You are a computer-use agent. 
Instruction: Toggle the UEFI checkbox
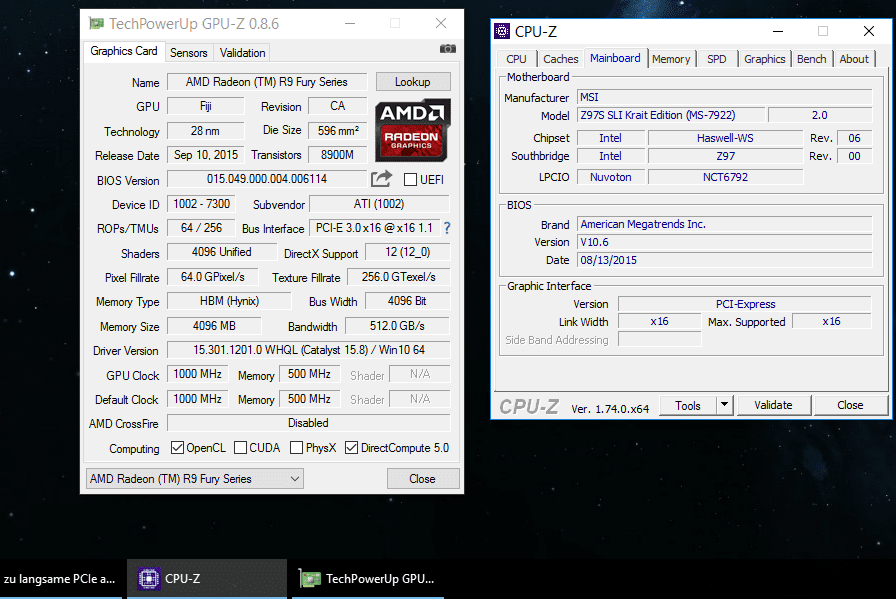pos(410,179)
